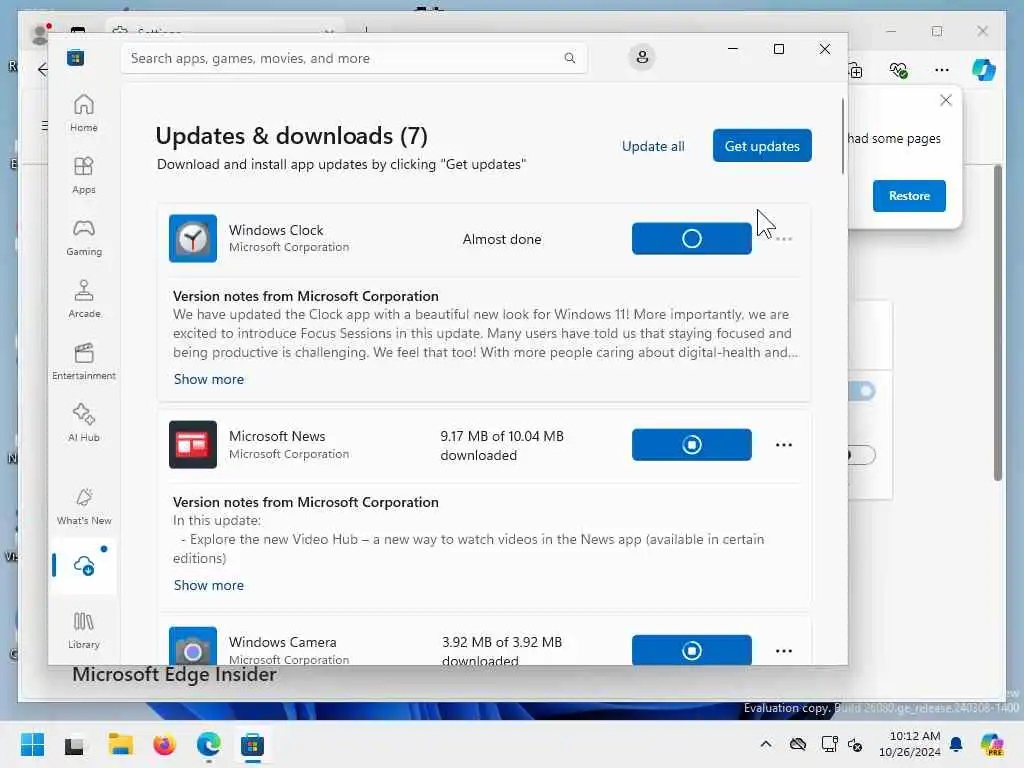
Task: Open Entertainment in the Store sidebar
Action: click(x=84, y=362)
